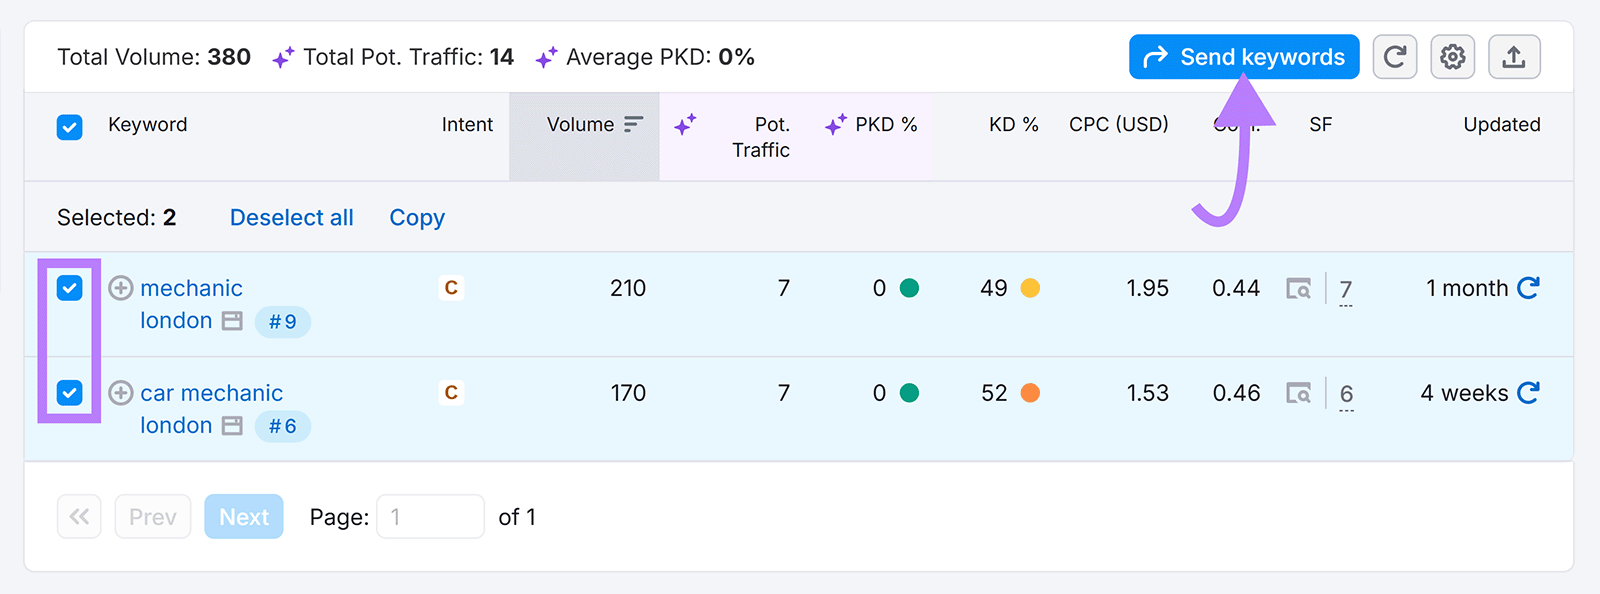The width and height of the screenshot is (1600, 594).
Task: Expand the mechanic london keyword plus icon
Action: 121,288
